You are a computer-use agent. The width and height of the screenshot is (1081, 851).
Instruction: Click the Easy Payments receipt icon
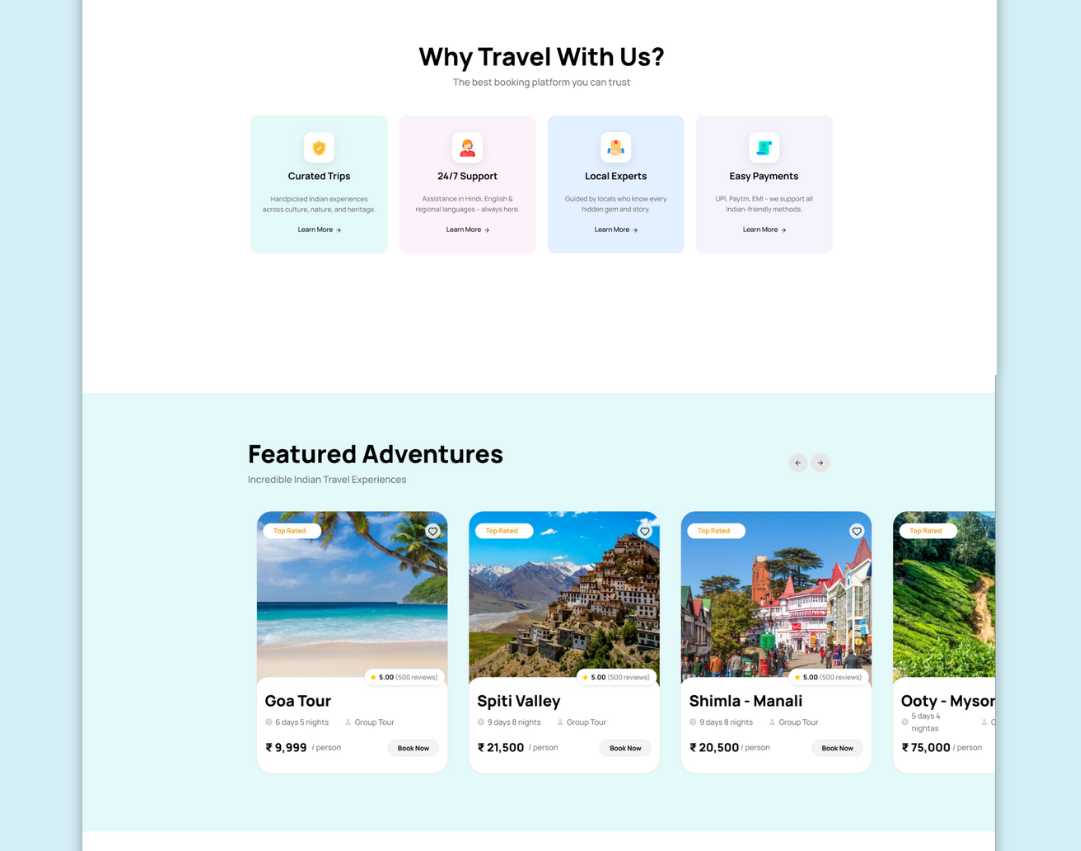[764, 148]
